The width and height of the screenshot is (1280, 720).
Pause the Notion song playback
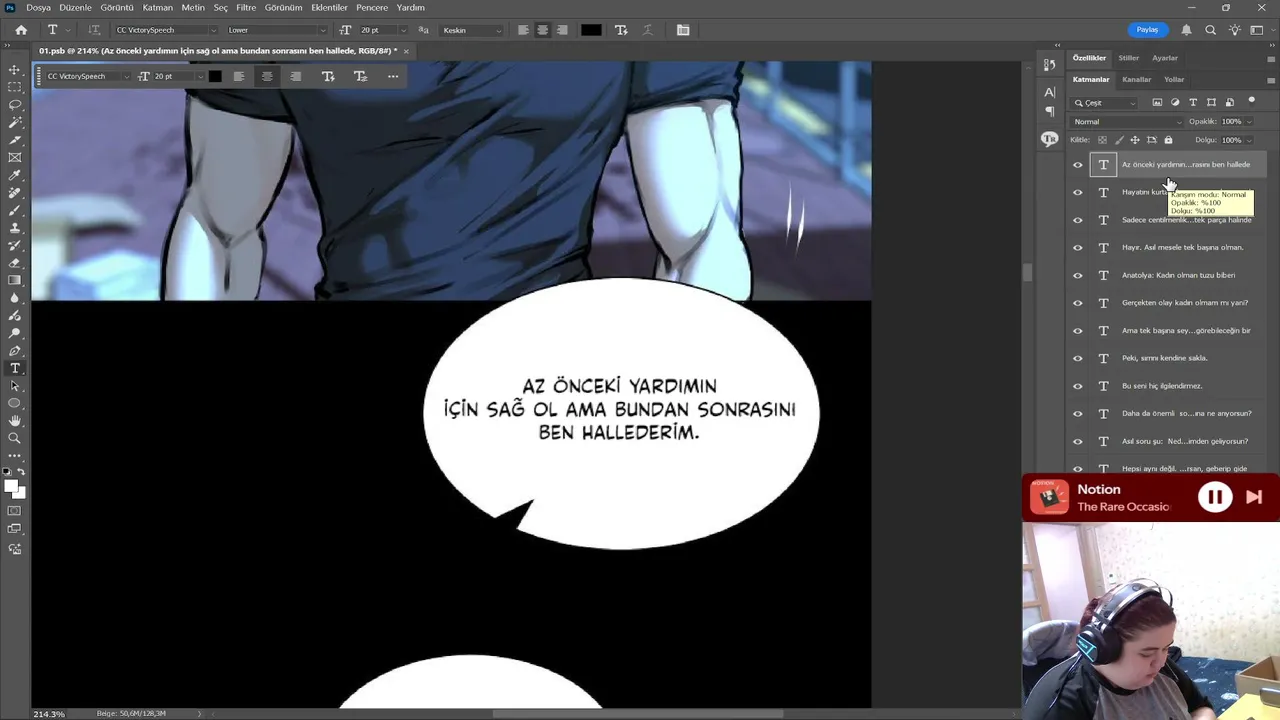(x=1215, y=497)
